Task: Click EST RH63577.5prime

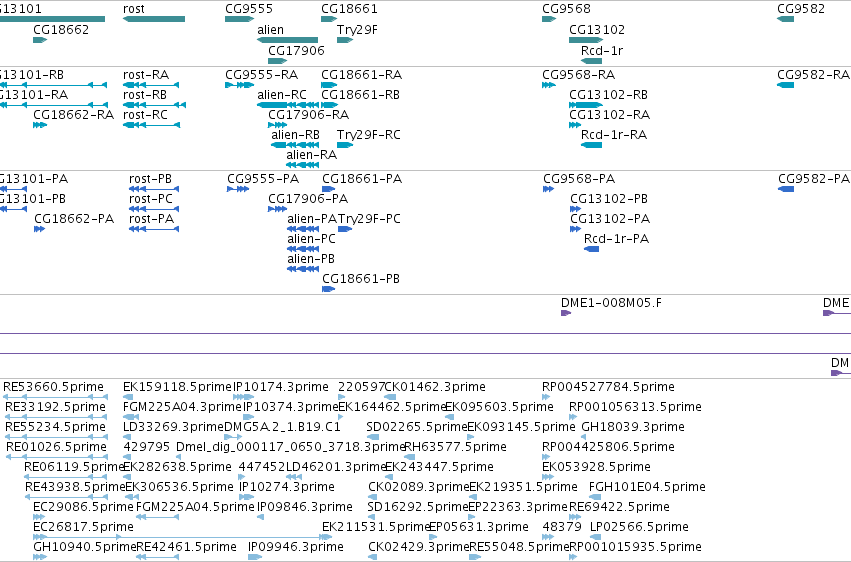Action: click(x=456, y=448)
